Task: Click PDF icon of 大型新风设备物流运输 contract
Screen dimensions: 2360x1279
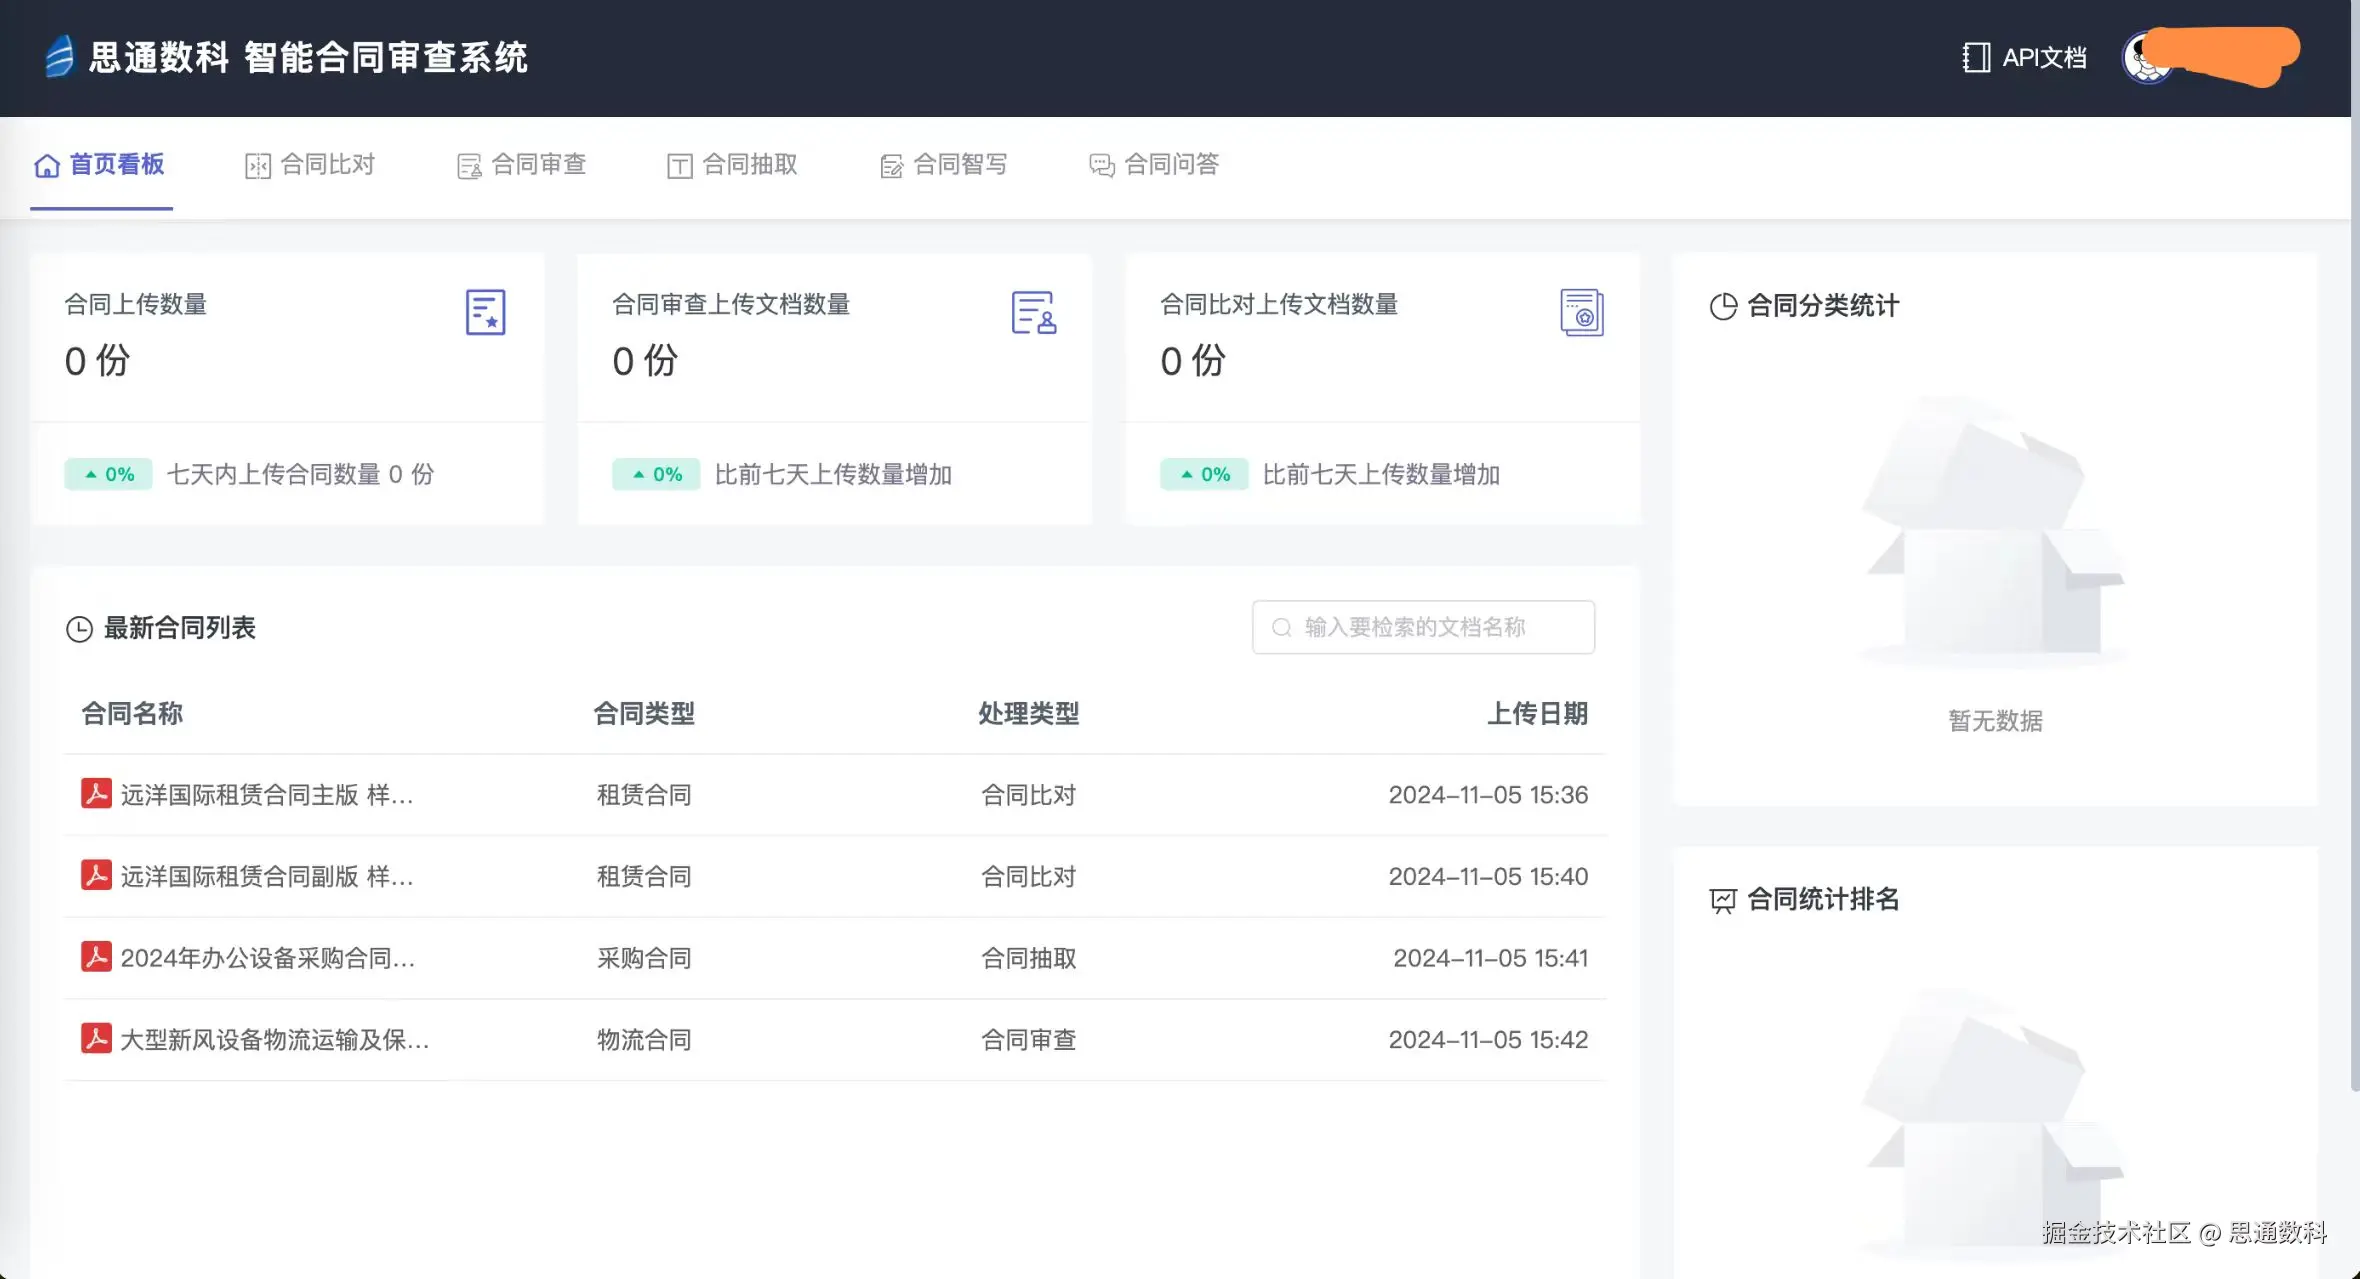Action: [96, 1038]
